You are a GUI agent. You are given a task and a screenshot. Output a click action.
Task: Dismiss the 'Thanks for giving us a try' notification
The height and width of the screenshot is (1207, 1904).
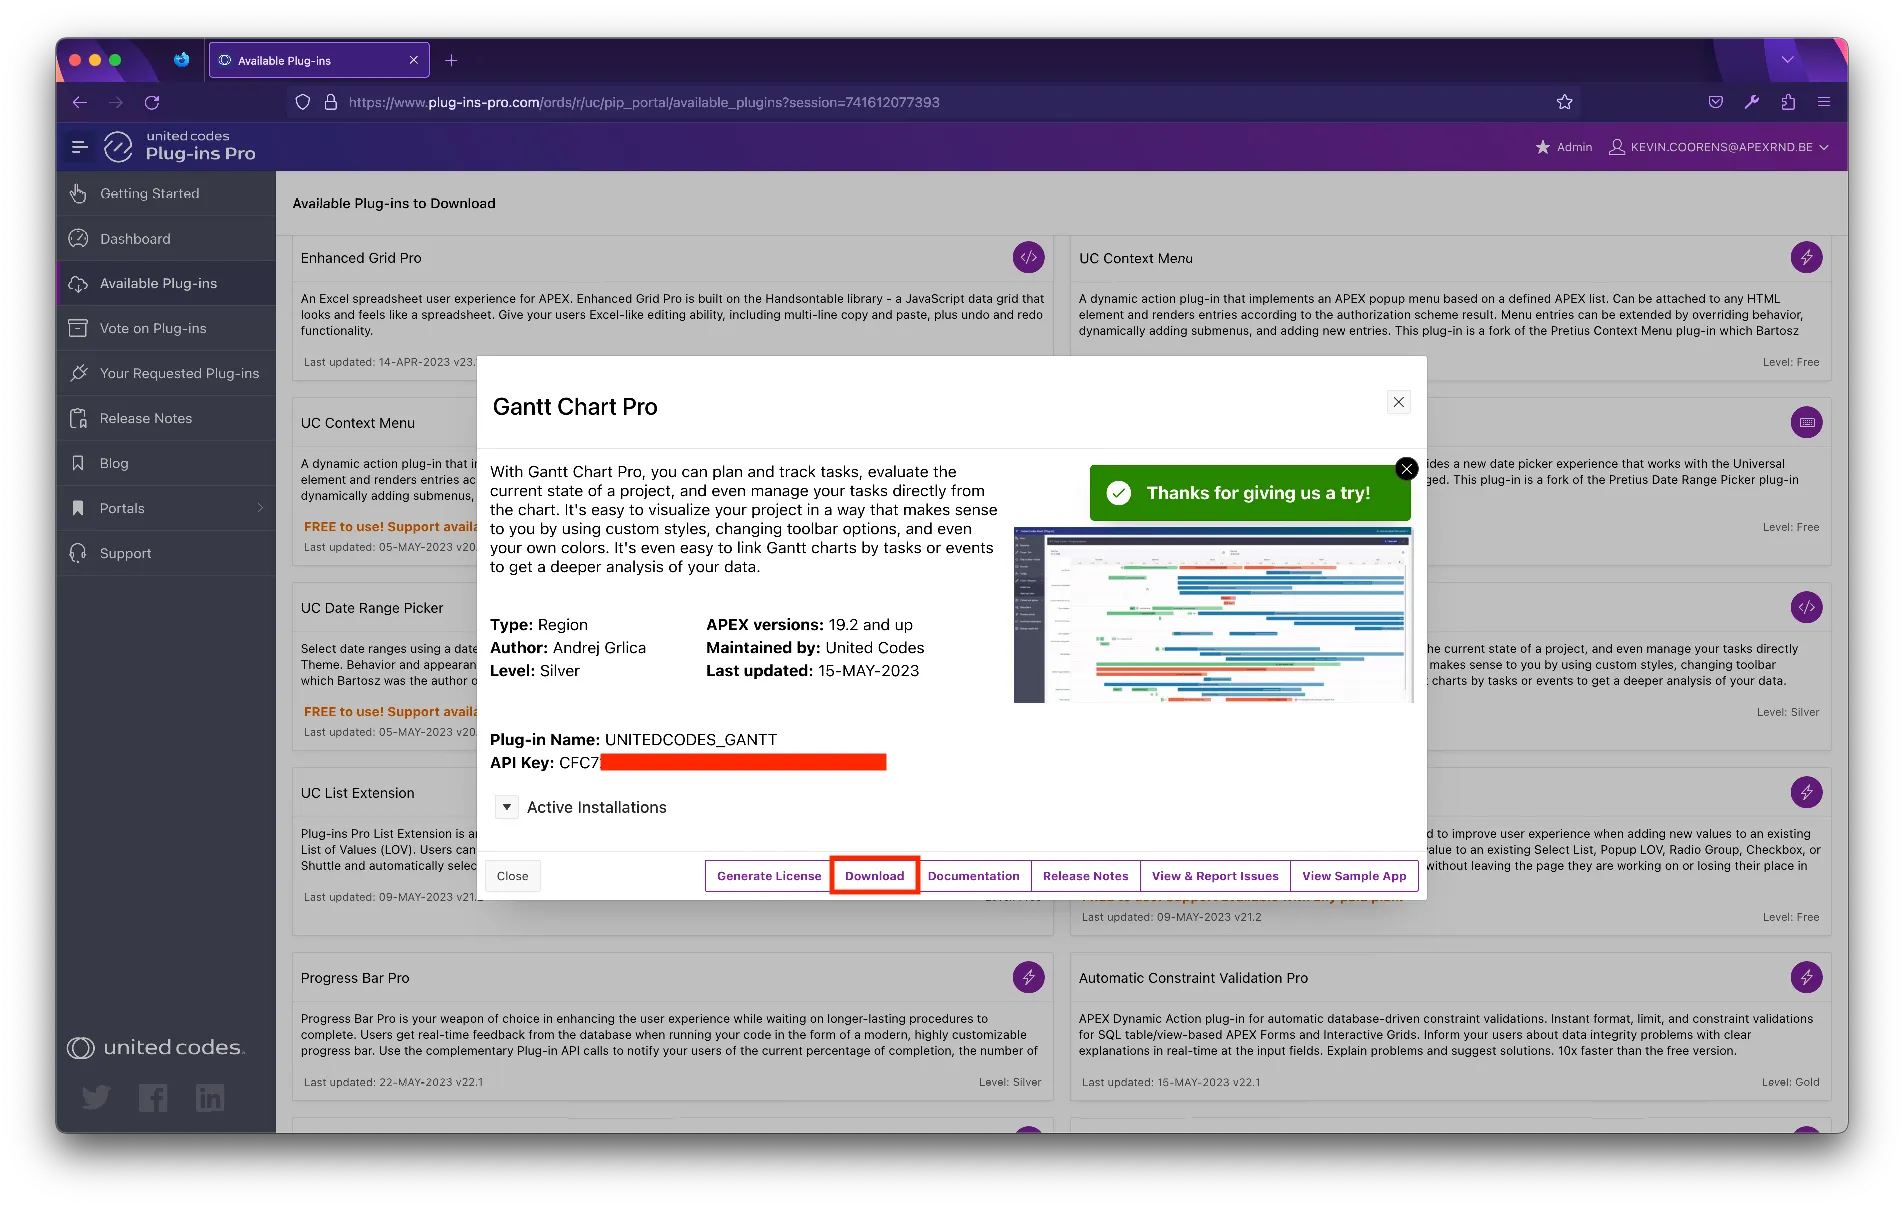tap(1406, 468)
